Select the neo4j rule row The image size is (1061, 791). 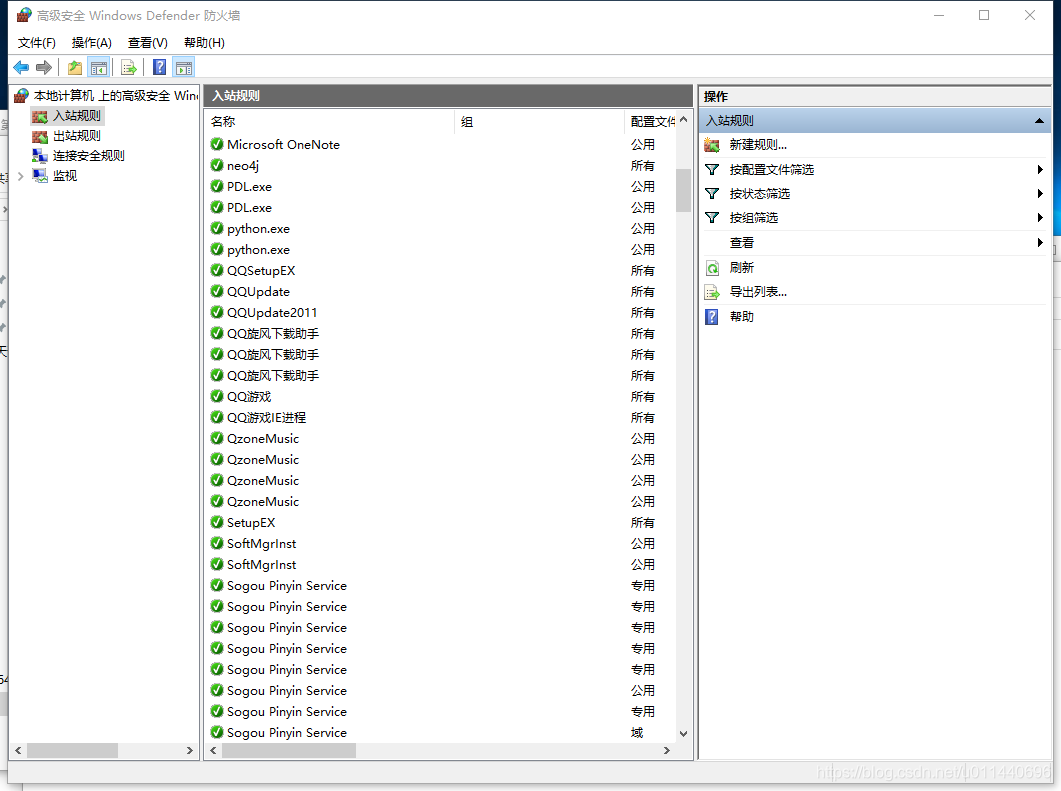point(440,165)
